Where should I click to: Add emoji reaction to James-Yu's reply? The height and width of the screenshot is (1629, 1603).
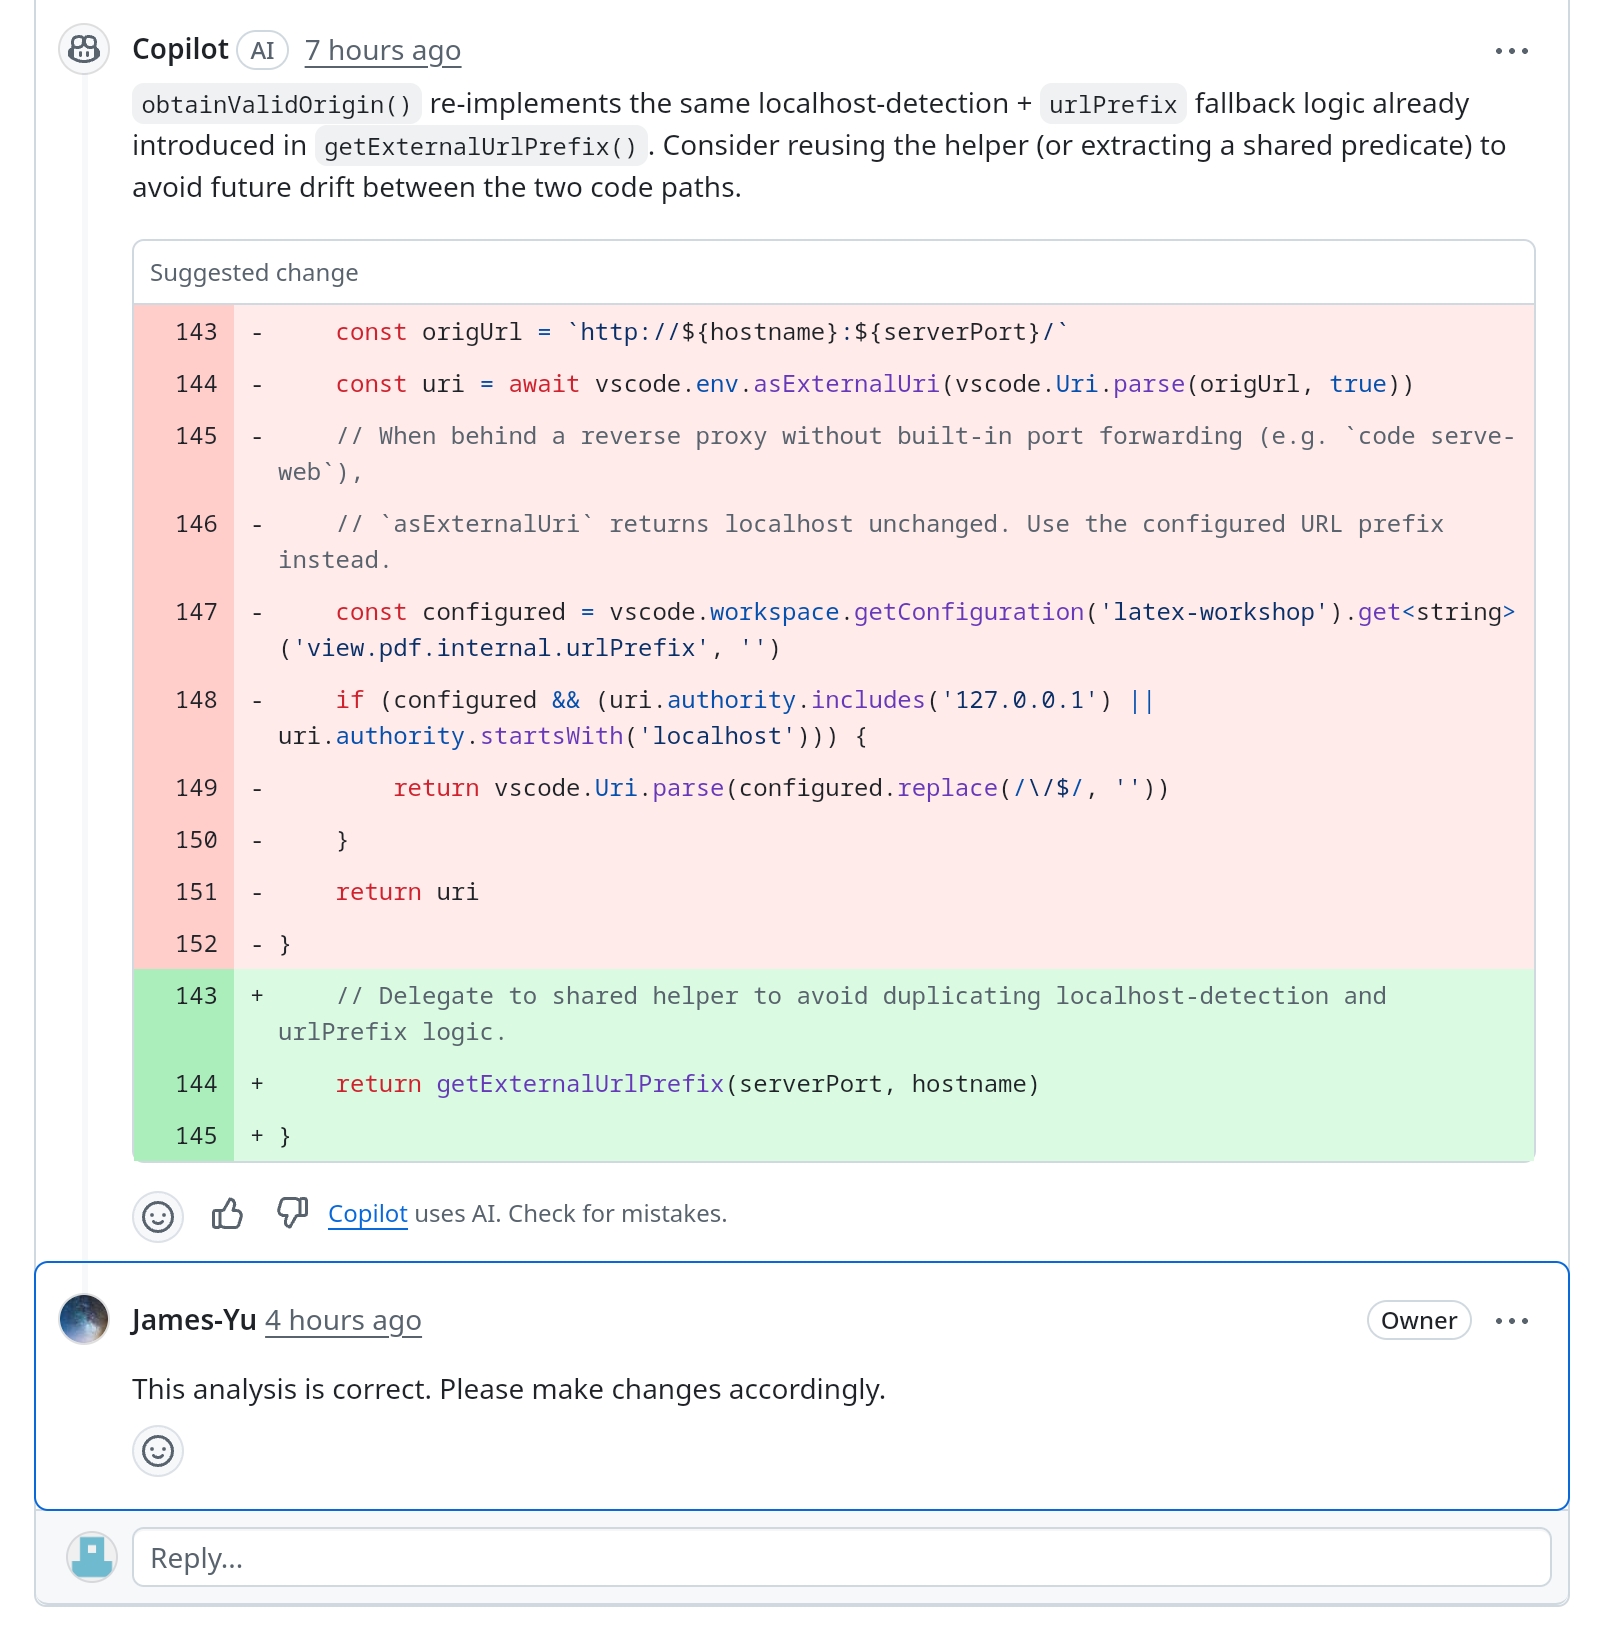coord(158,1450)
